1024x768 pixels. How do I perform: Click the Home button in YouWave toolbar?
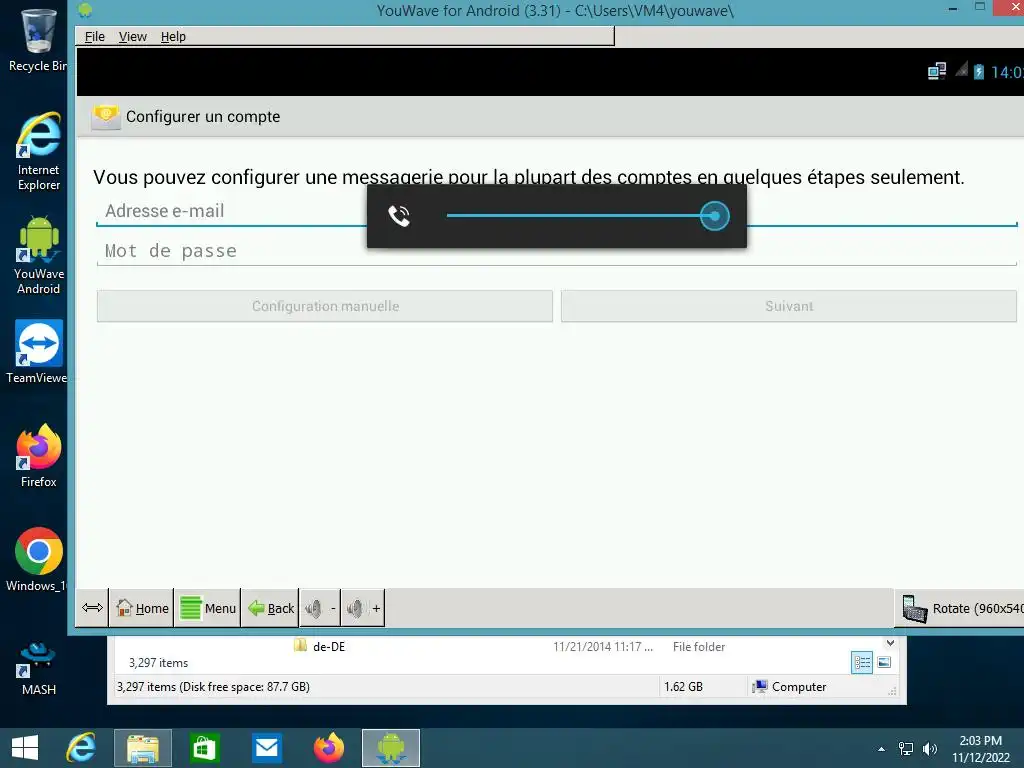coord(142,608)
